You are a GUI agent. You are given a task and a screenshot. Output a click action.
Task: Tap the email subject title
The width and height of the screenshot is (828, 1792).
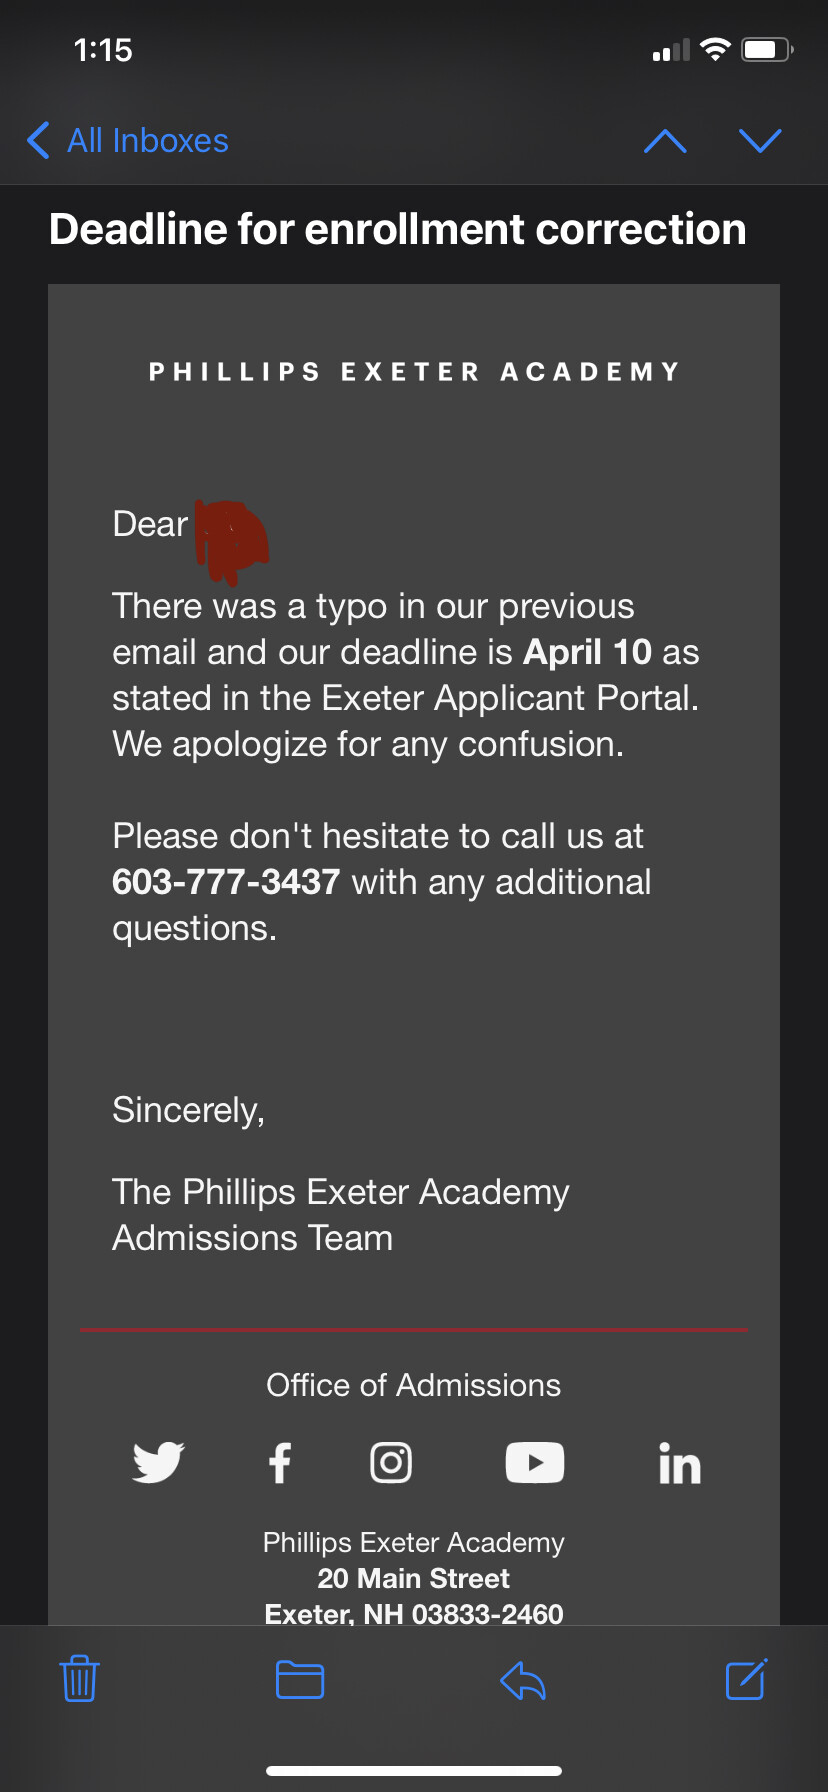pos(397,229)
